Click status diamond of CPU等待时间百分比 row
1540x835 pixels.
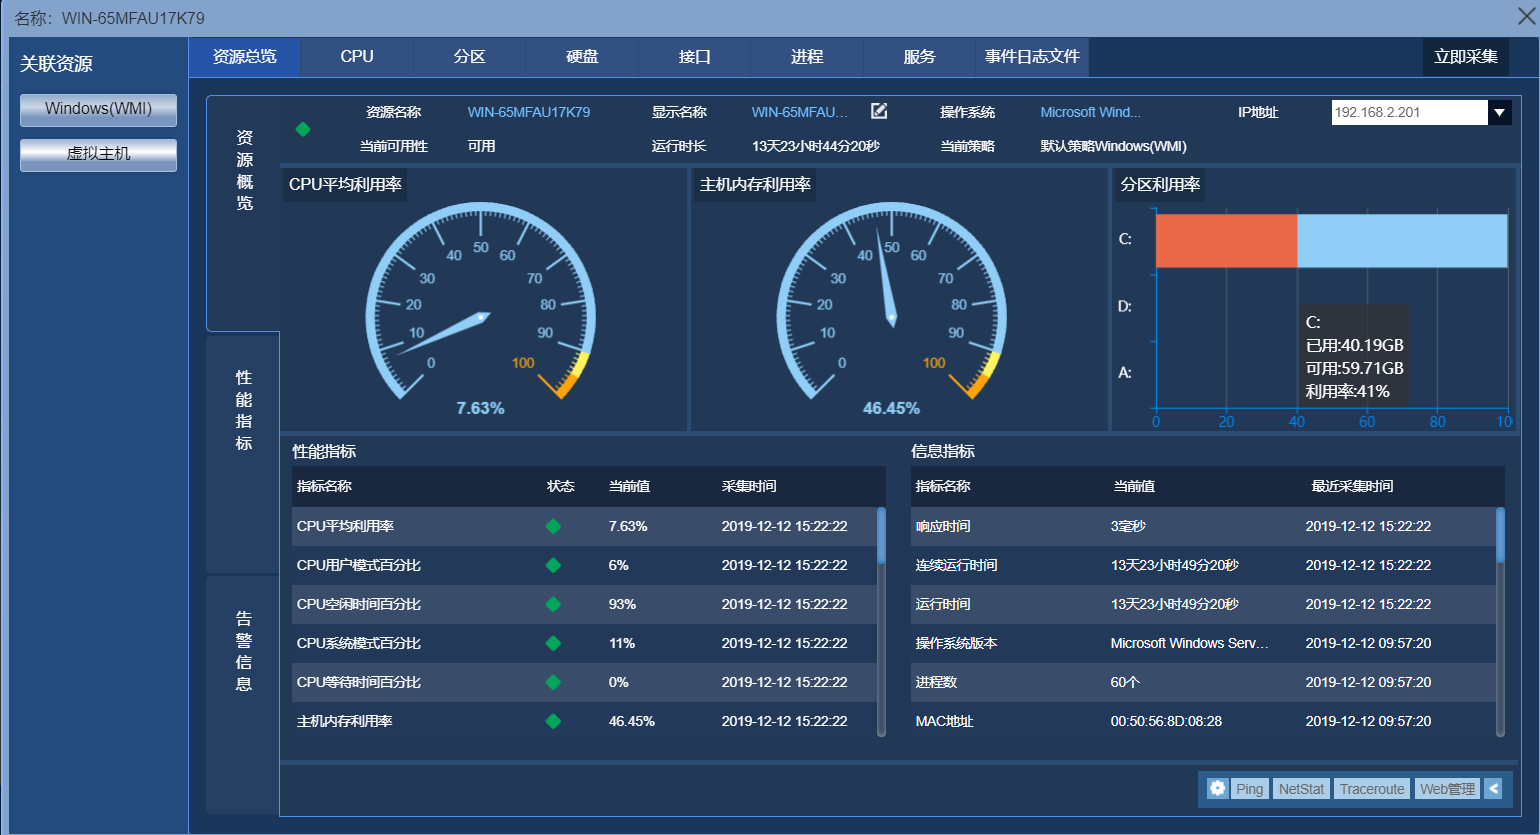pos(553,682)
